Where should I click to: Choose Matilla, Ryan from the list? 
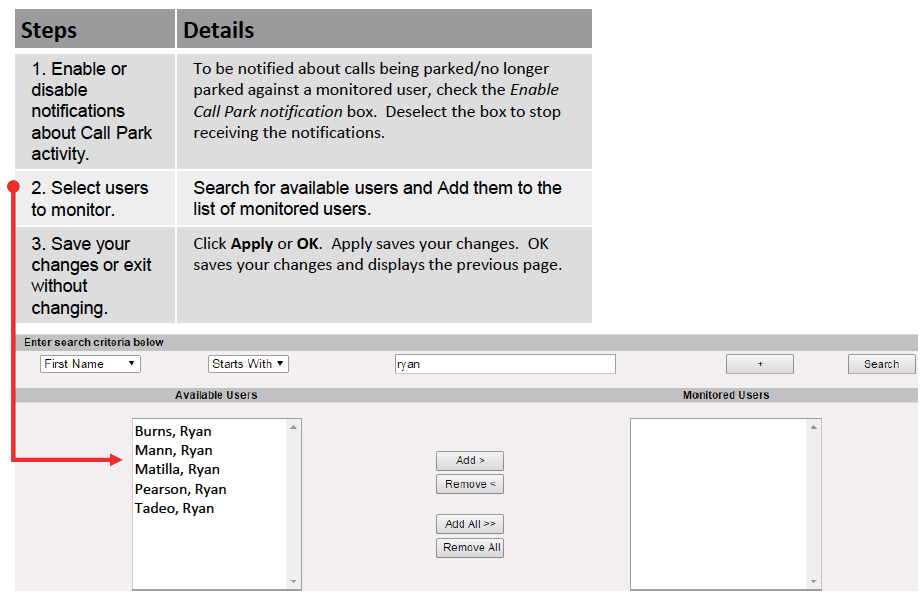[x=177, y=470]
